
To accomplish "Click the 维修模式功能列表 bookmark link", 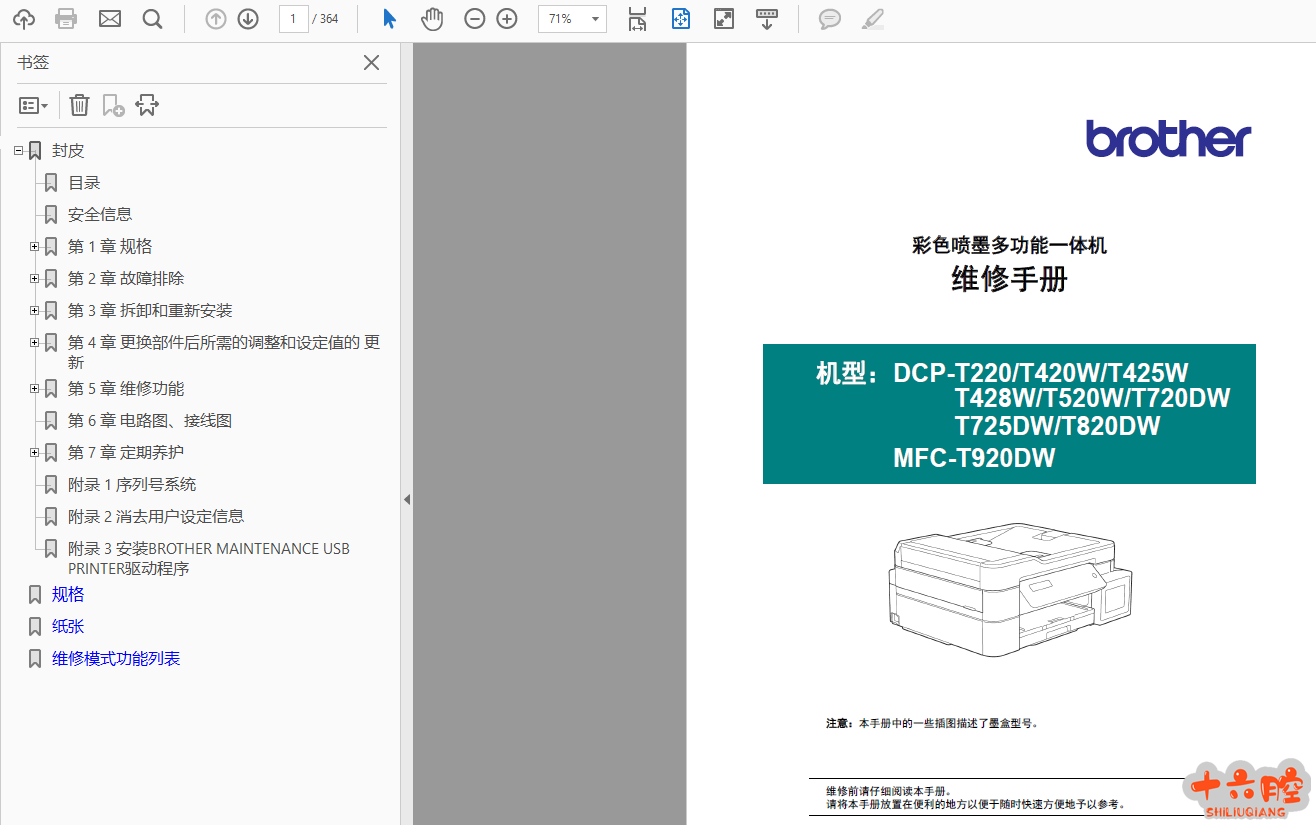I will coord(116,659).
